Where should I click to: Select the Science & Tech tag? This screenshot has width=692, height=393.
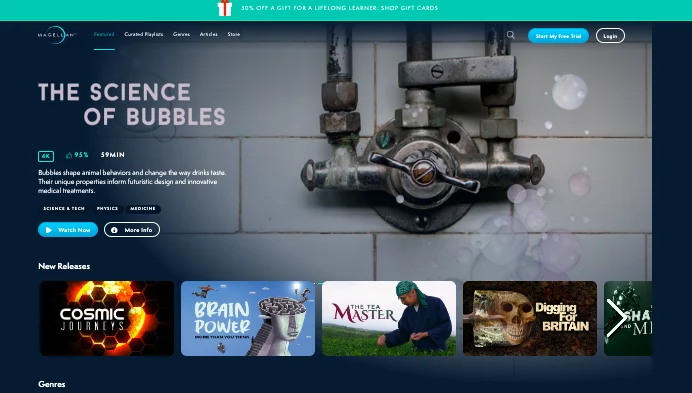pyautogui.click(x=64, y=208)
